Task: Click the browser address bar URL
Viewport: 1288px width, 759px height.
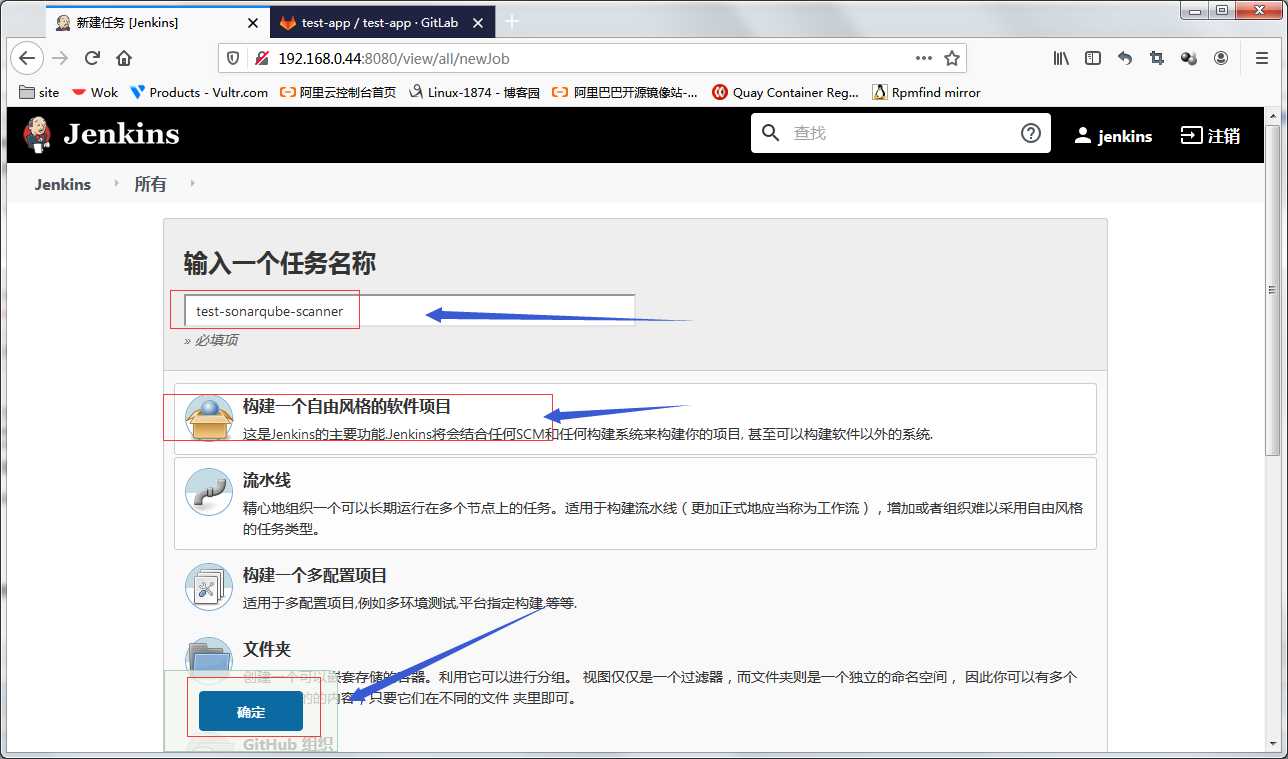Action: pos(394,59)
